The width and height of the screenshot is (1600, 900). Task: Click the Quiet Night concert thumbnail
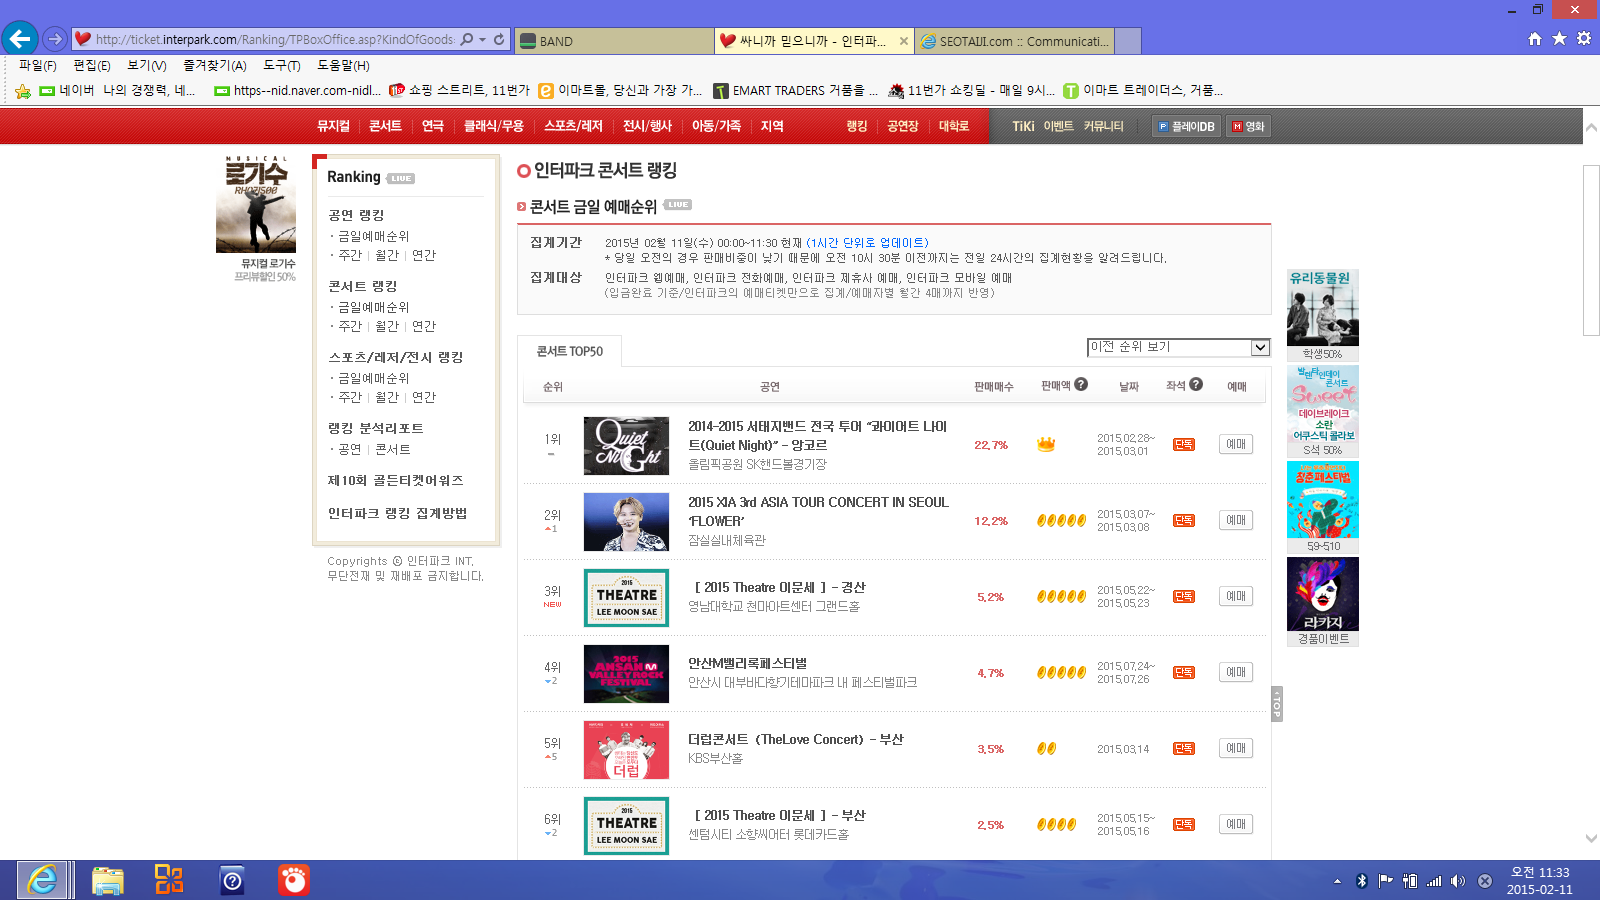coord(626,445)
